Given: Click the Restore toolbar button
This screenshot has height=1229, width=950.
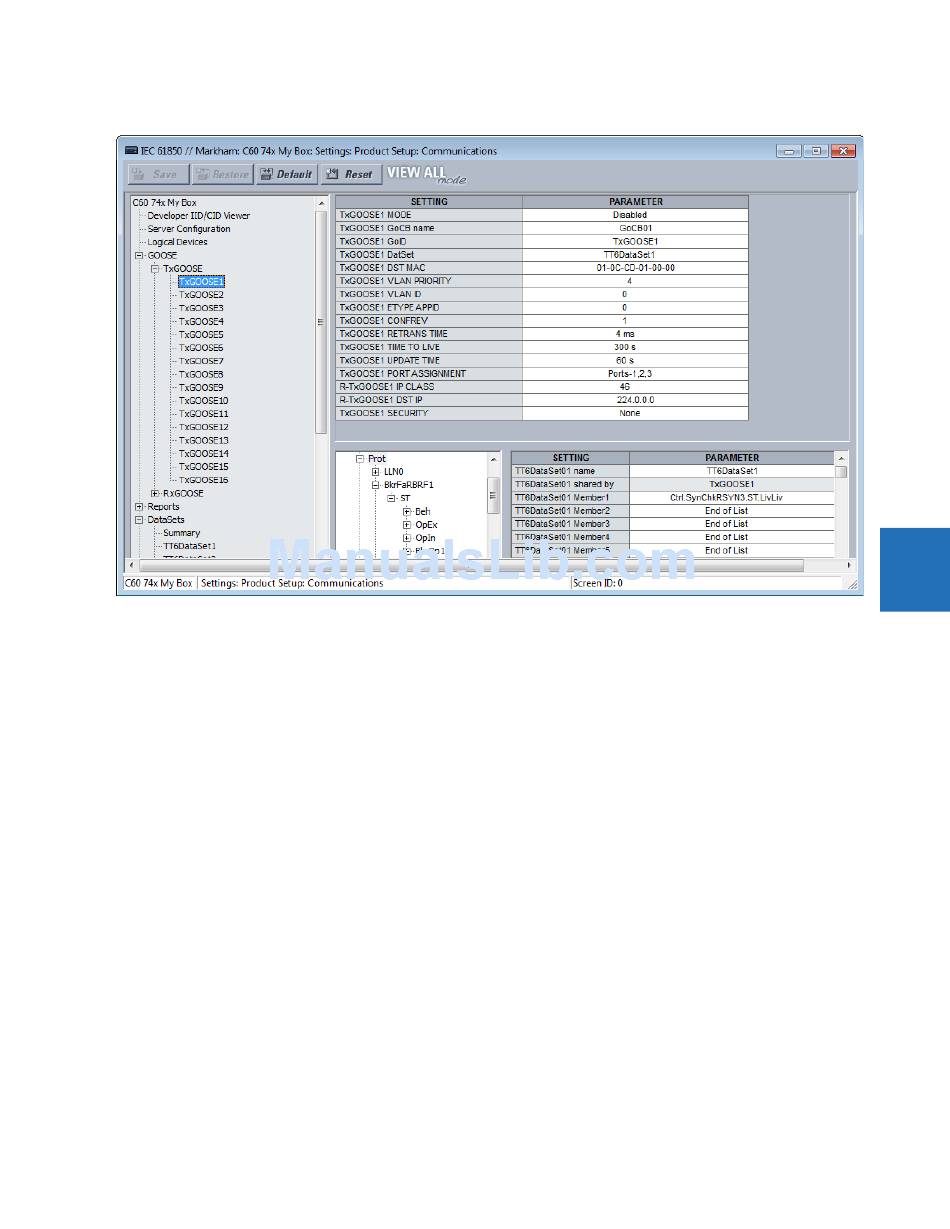Looking at the screenshot, I should pyautogui.click(x=221, y=174).
